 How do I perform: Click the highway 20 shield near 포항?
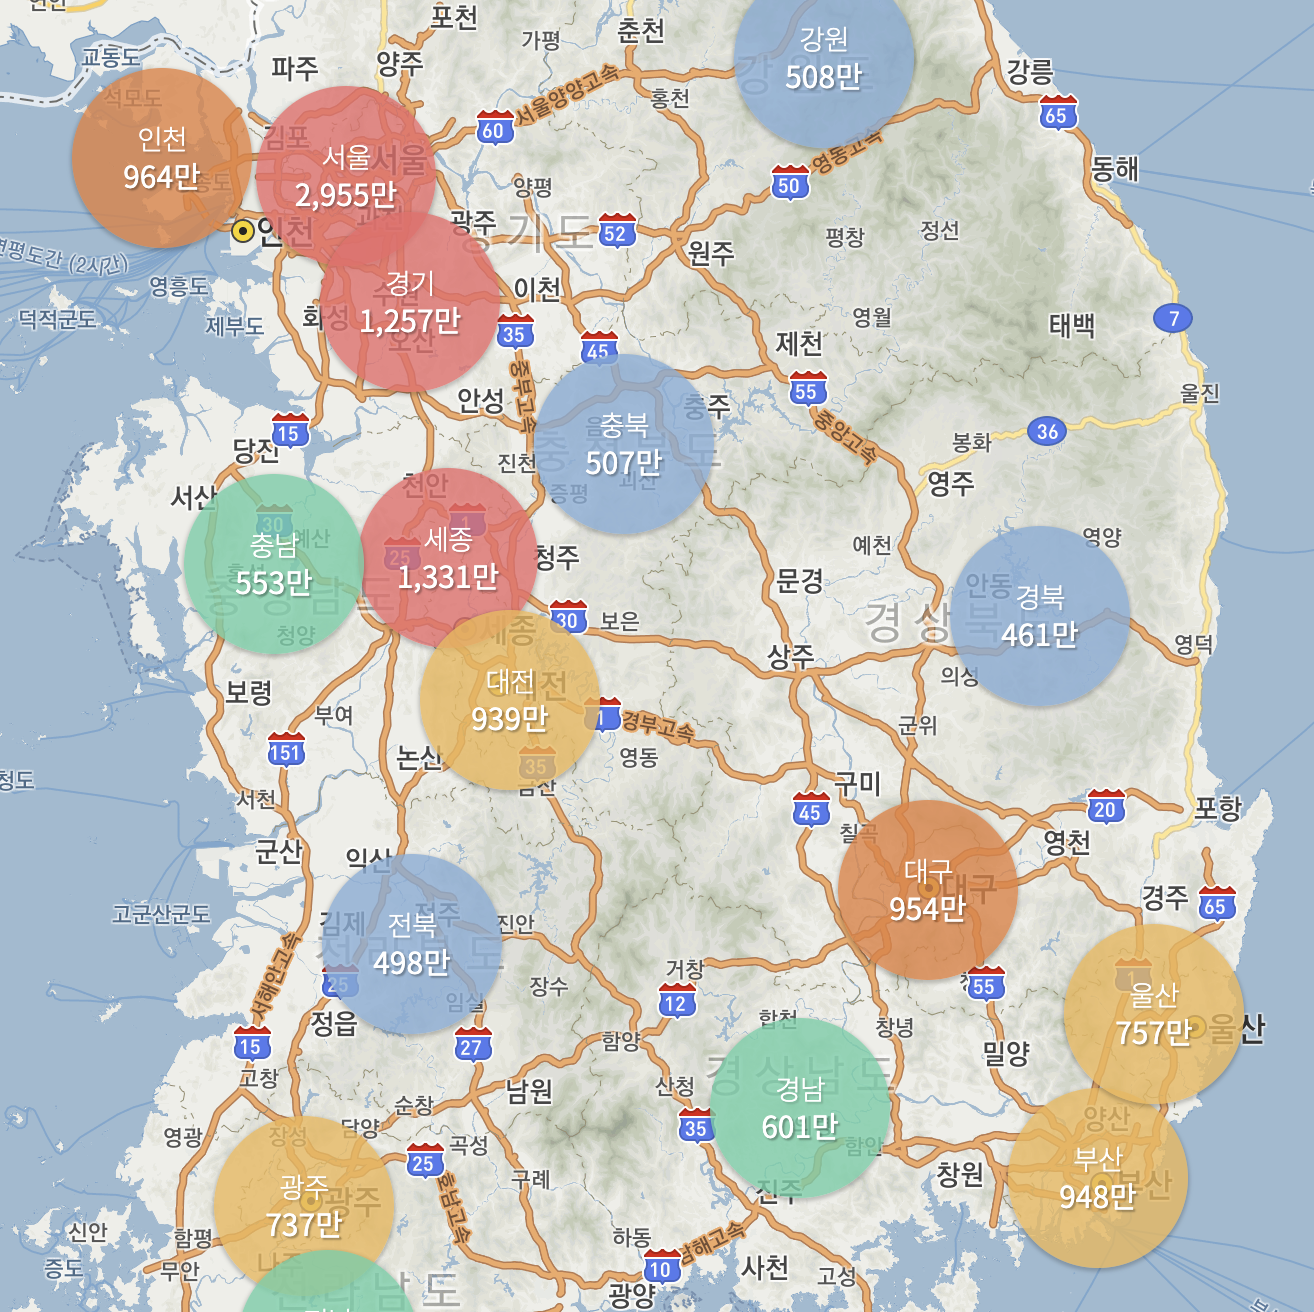(1105, 806)
